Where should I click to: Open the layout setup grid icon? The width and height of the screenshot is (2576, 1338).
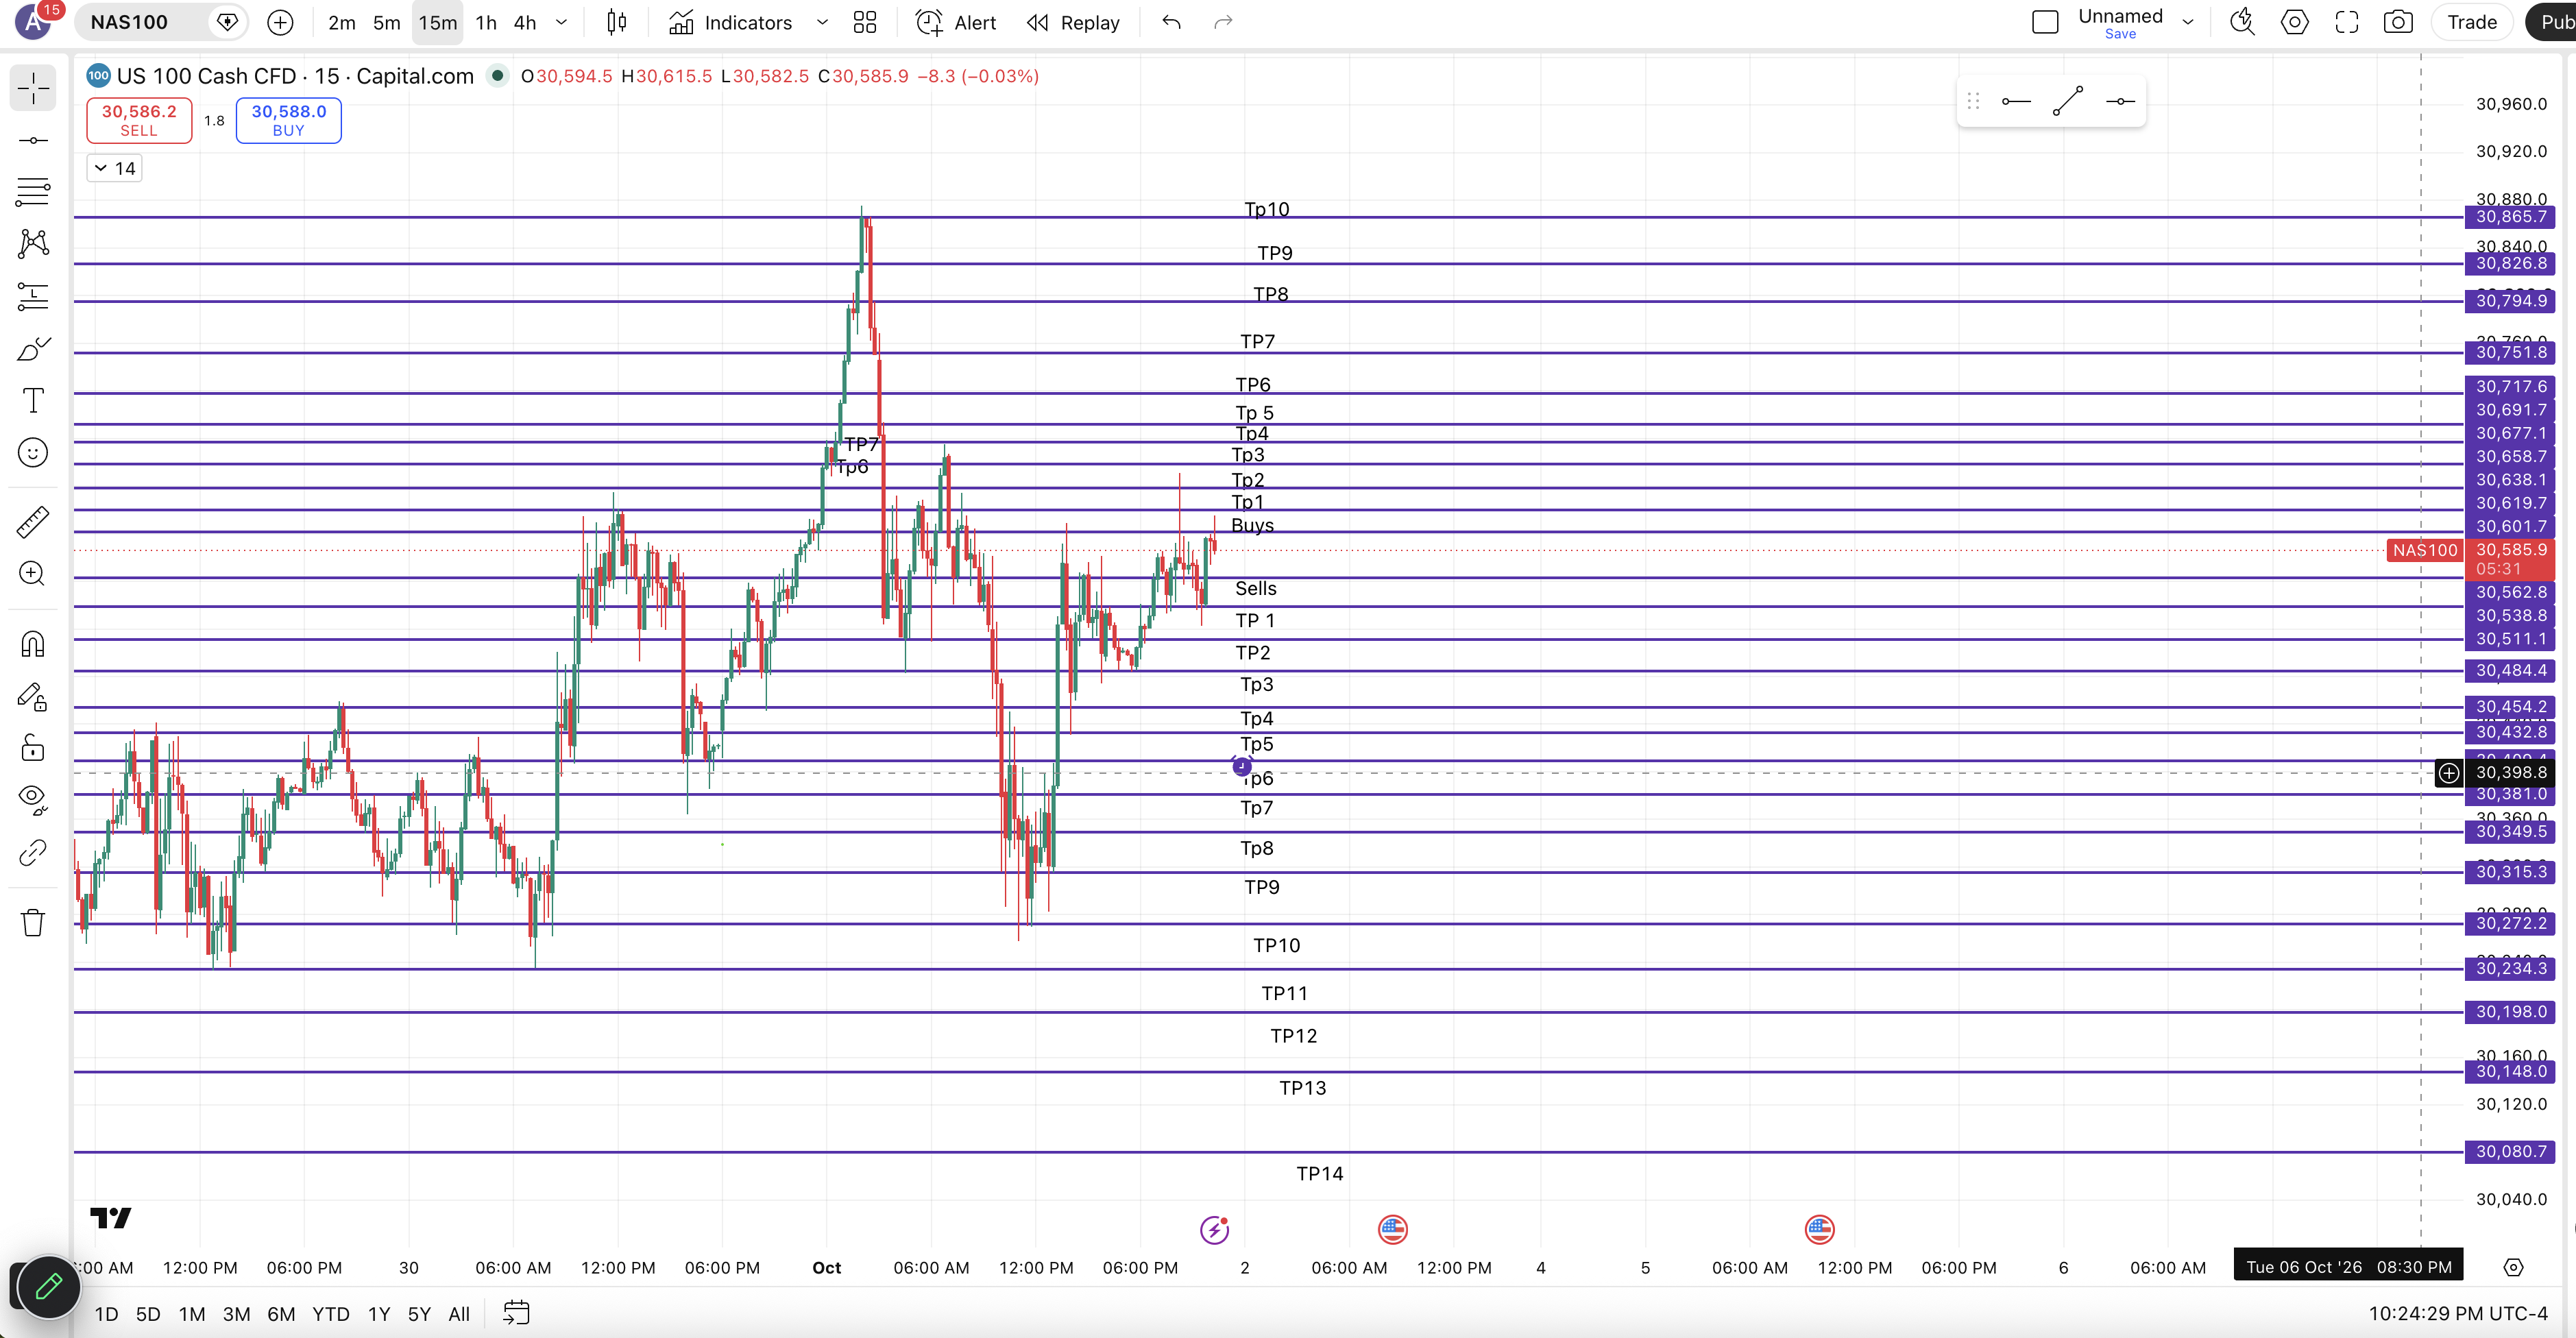tap(865, 22)
